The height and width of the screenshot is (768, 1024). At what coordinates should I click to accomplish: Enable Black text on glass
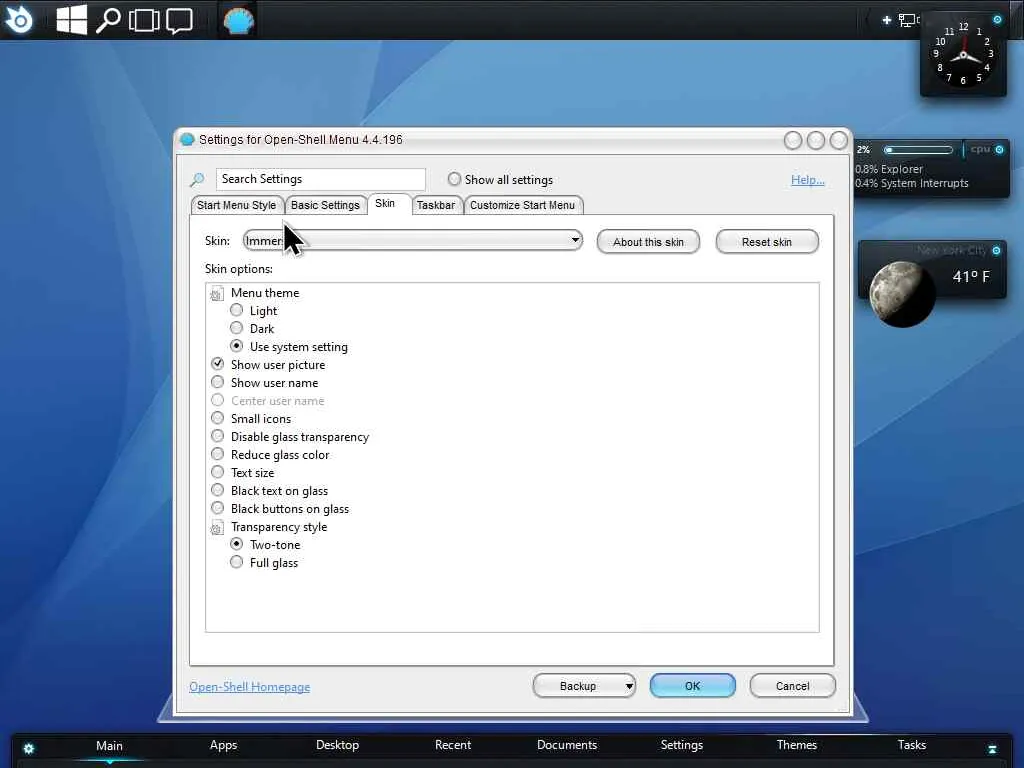pyautogui.click(x=217, y=490)
